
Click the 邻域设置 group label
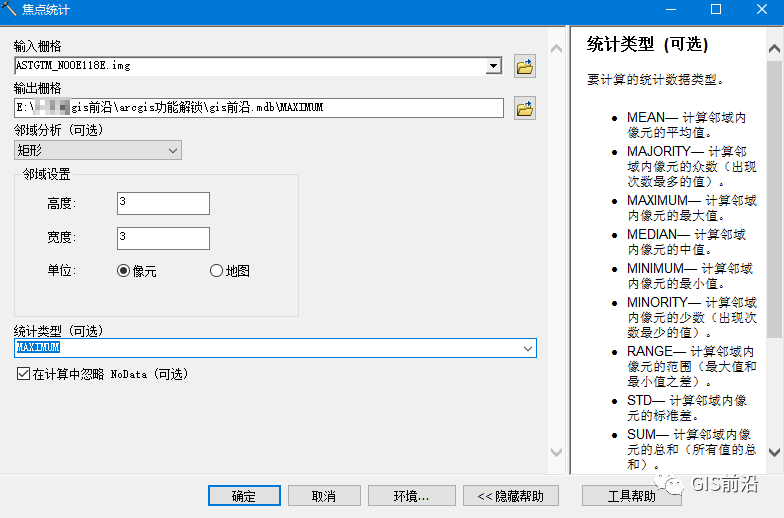46,174
